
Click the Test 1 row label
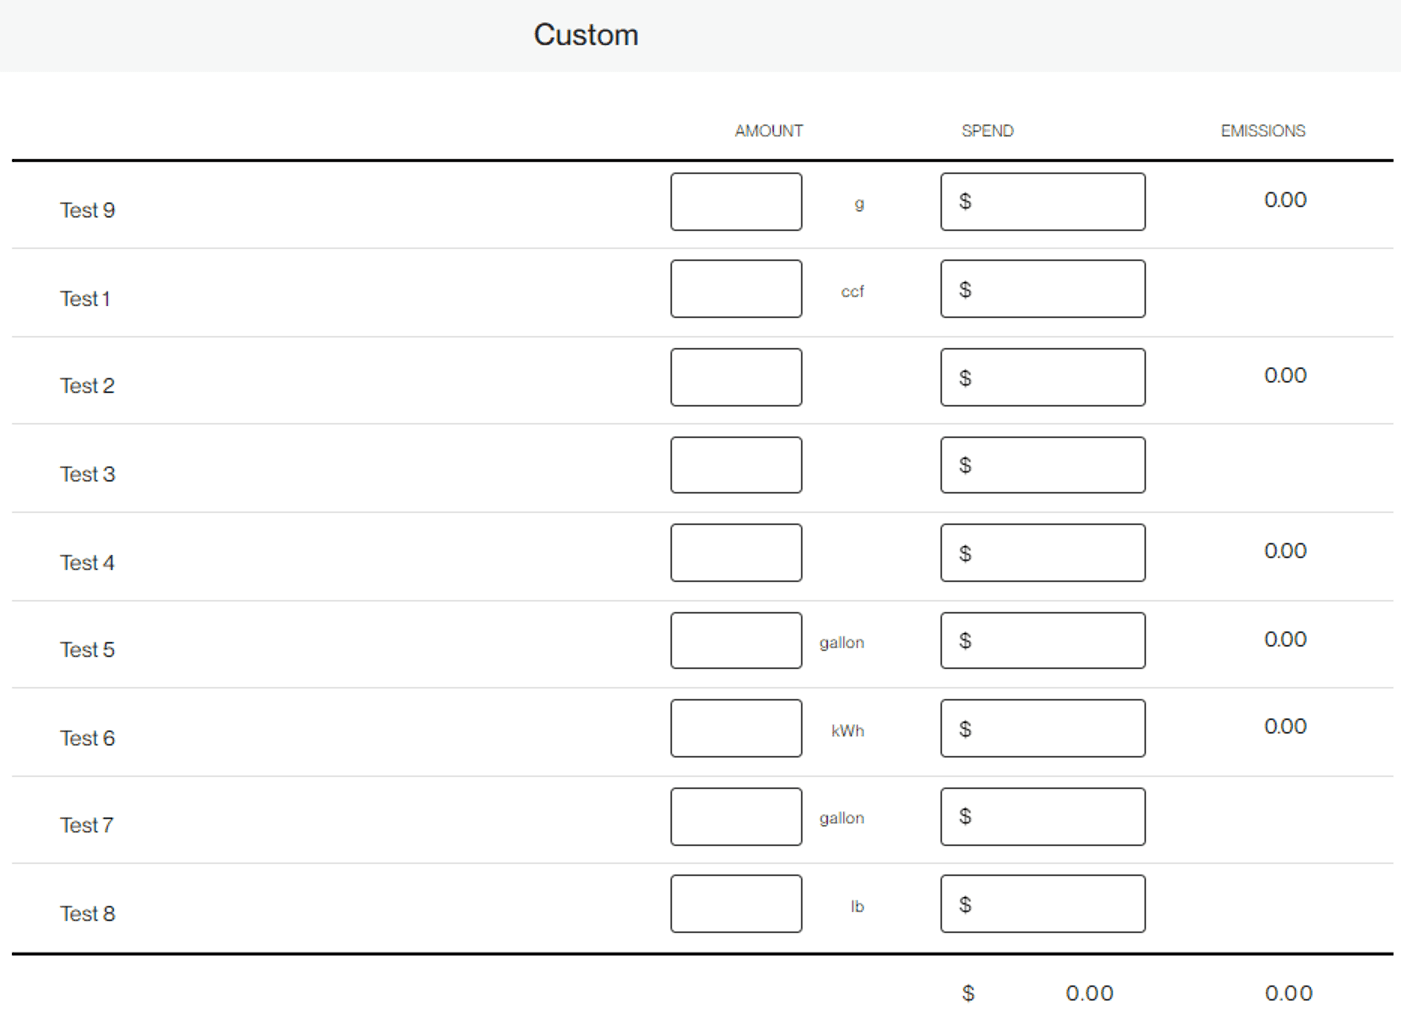[85, 298]
